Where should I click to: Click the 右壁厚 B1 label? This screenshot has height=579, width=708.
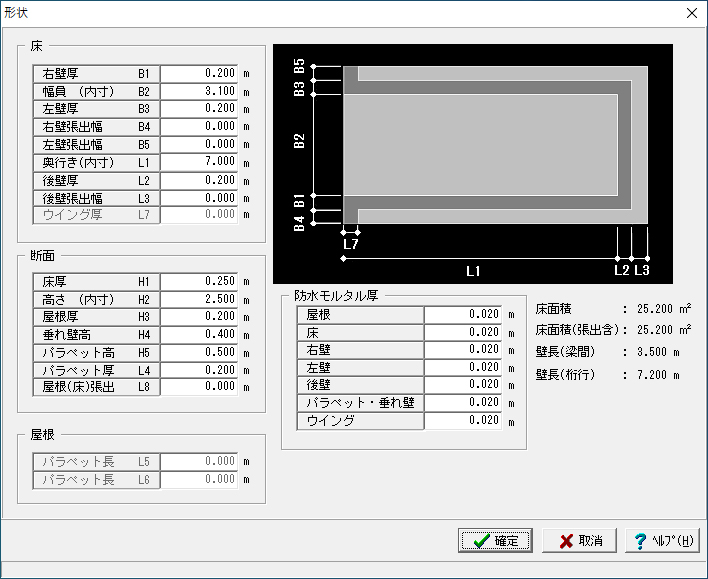pyautogui.click(x=96, y=73)
